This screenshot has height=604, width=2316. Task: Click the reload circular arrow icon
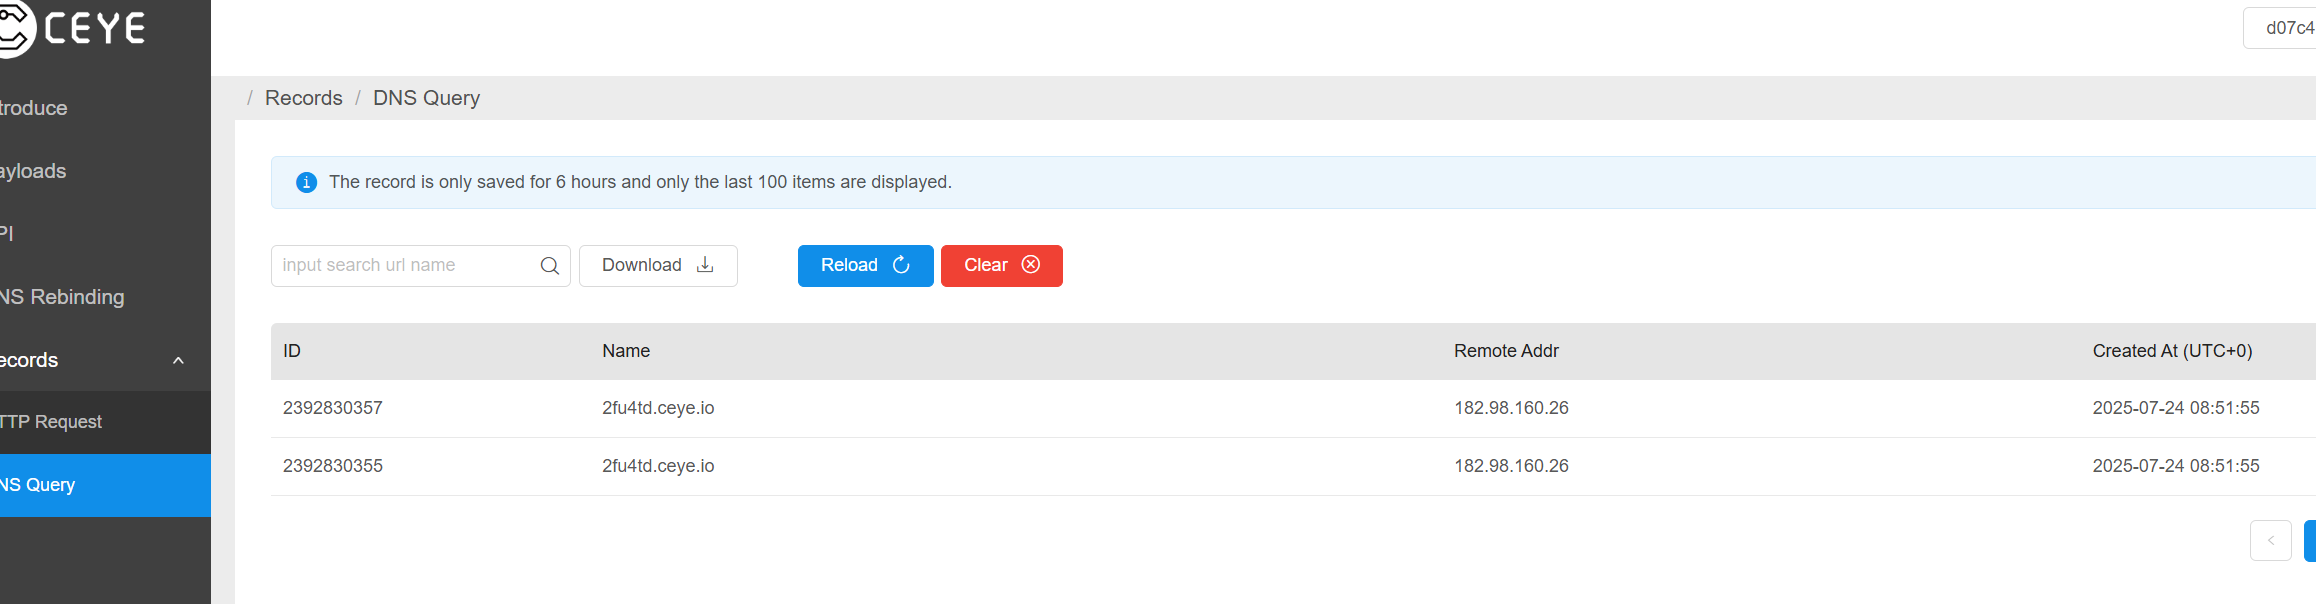pos(901,265)
